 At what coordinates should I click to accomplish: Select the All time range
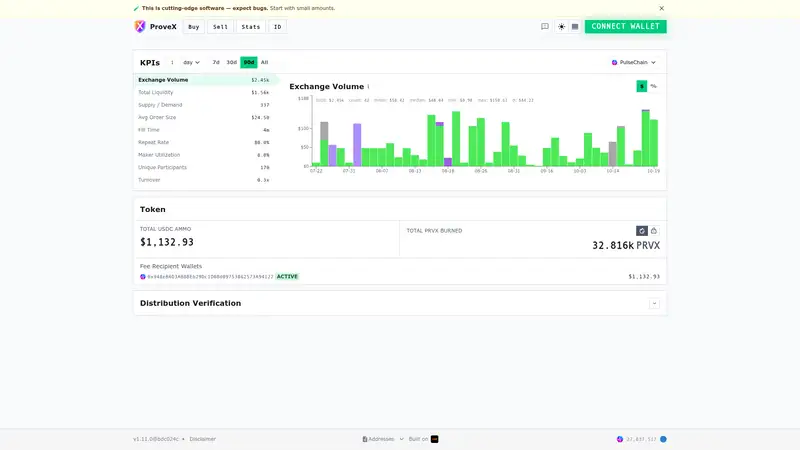264,62
